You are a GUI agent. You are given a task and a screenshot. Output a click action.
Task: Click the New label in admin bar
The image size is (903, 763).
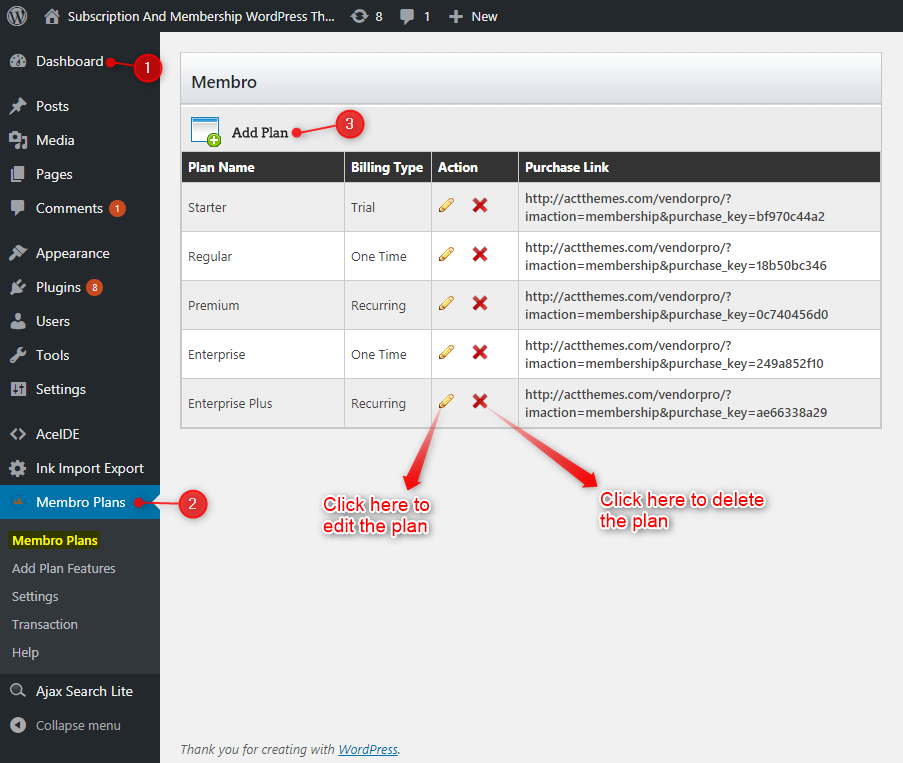coord(484,17)
